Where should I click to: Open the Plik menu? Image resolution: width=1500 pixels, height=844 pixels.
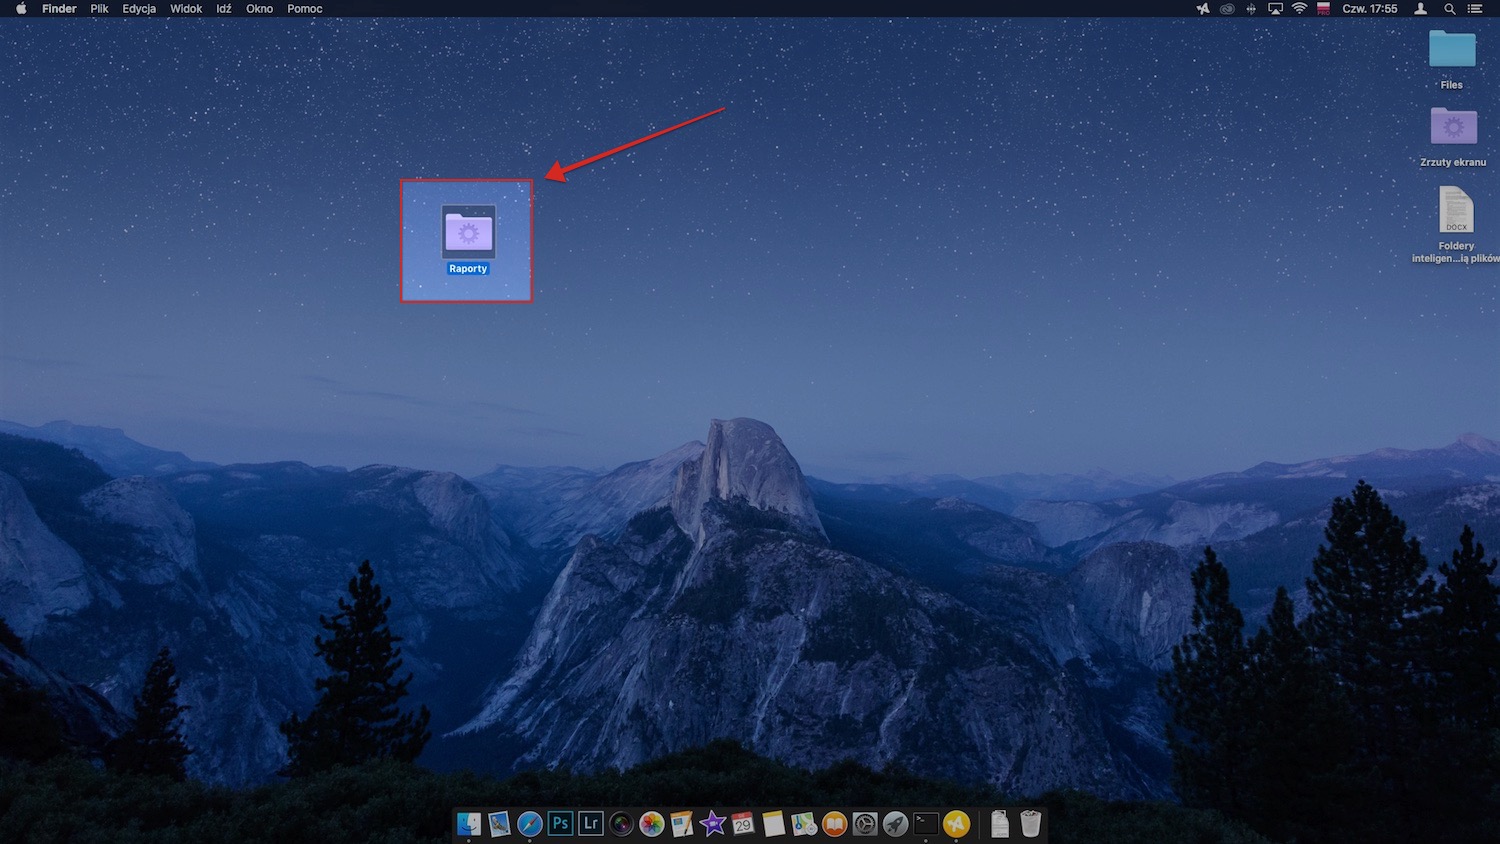click(x=99, y=9)
